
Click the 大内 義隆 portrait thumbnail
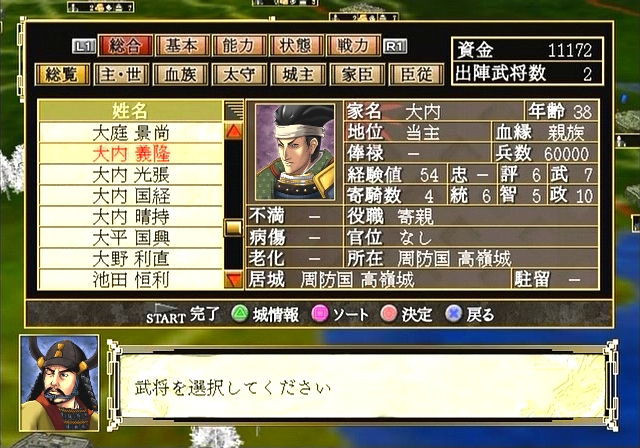(x=295, y=152)
